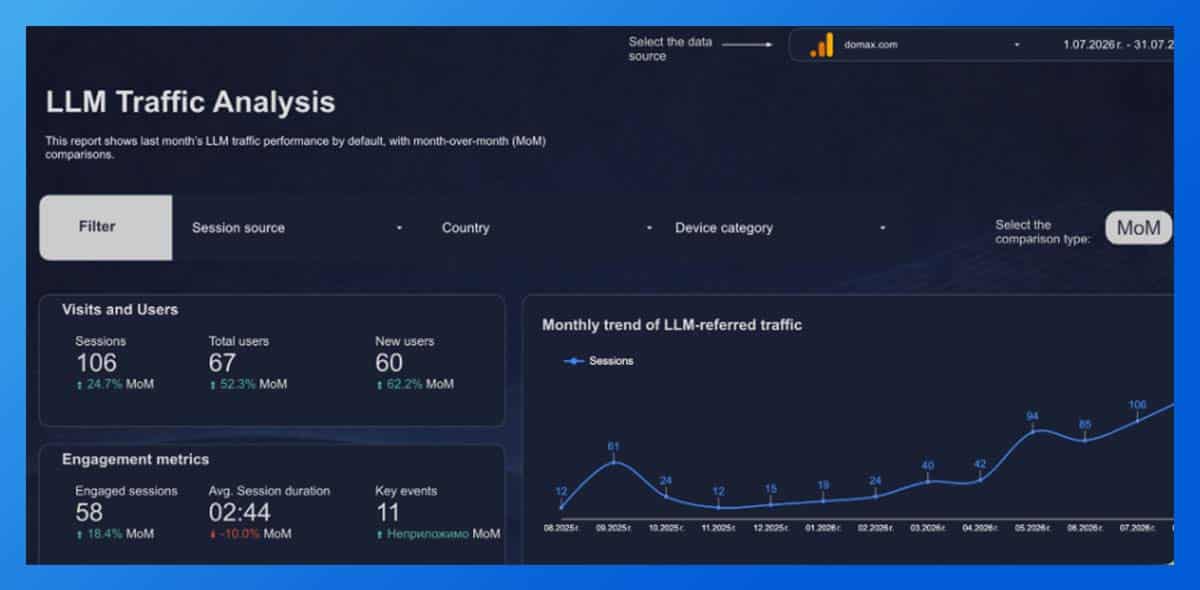Click the 12.2025 axis label on the chart
1200x590 pixels.
[771, 526]
